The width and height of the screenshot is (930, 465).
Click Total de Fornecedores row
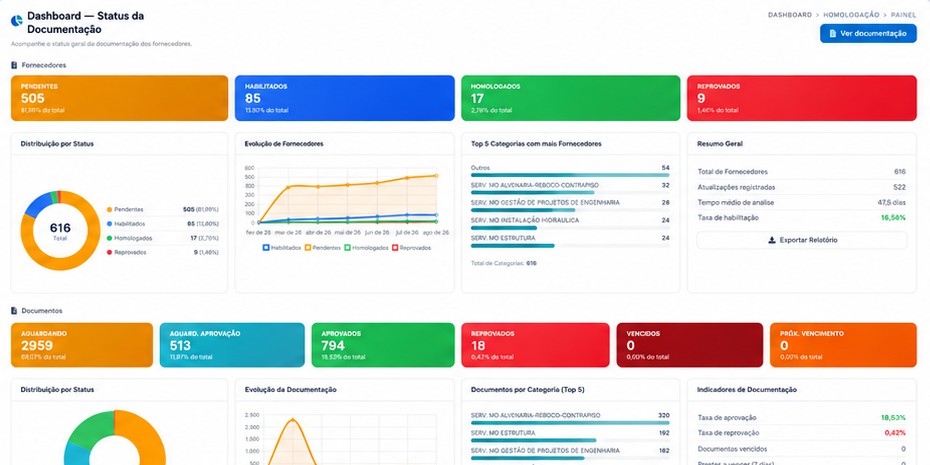pyautogui.click(x=801, y=171)
